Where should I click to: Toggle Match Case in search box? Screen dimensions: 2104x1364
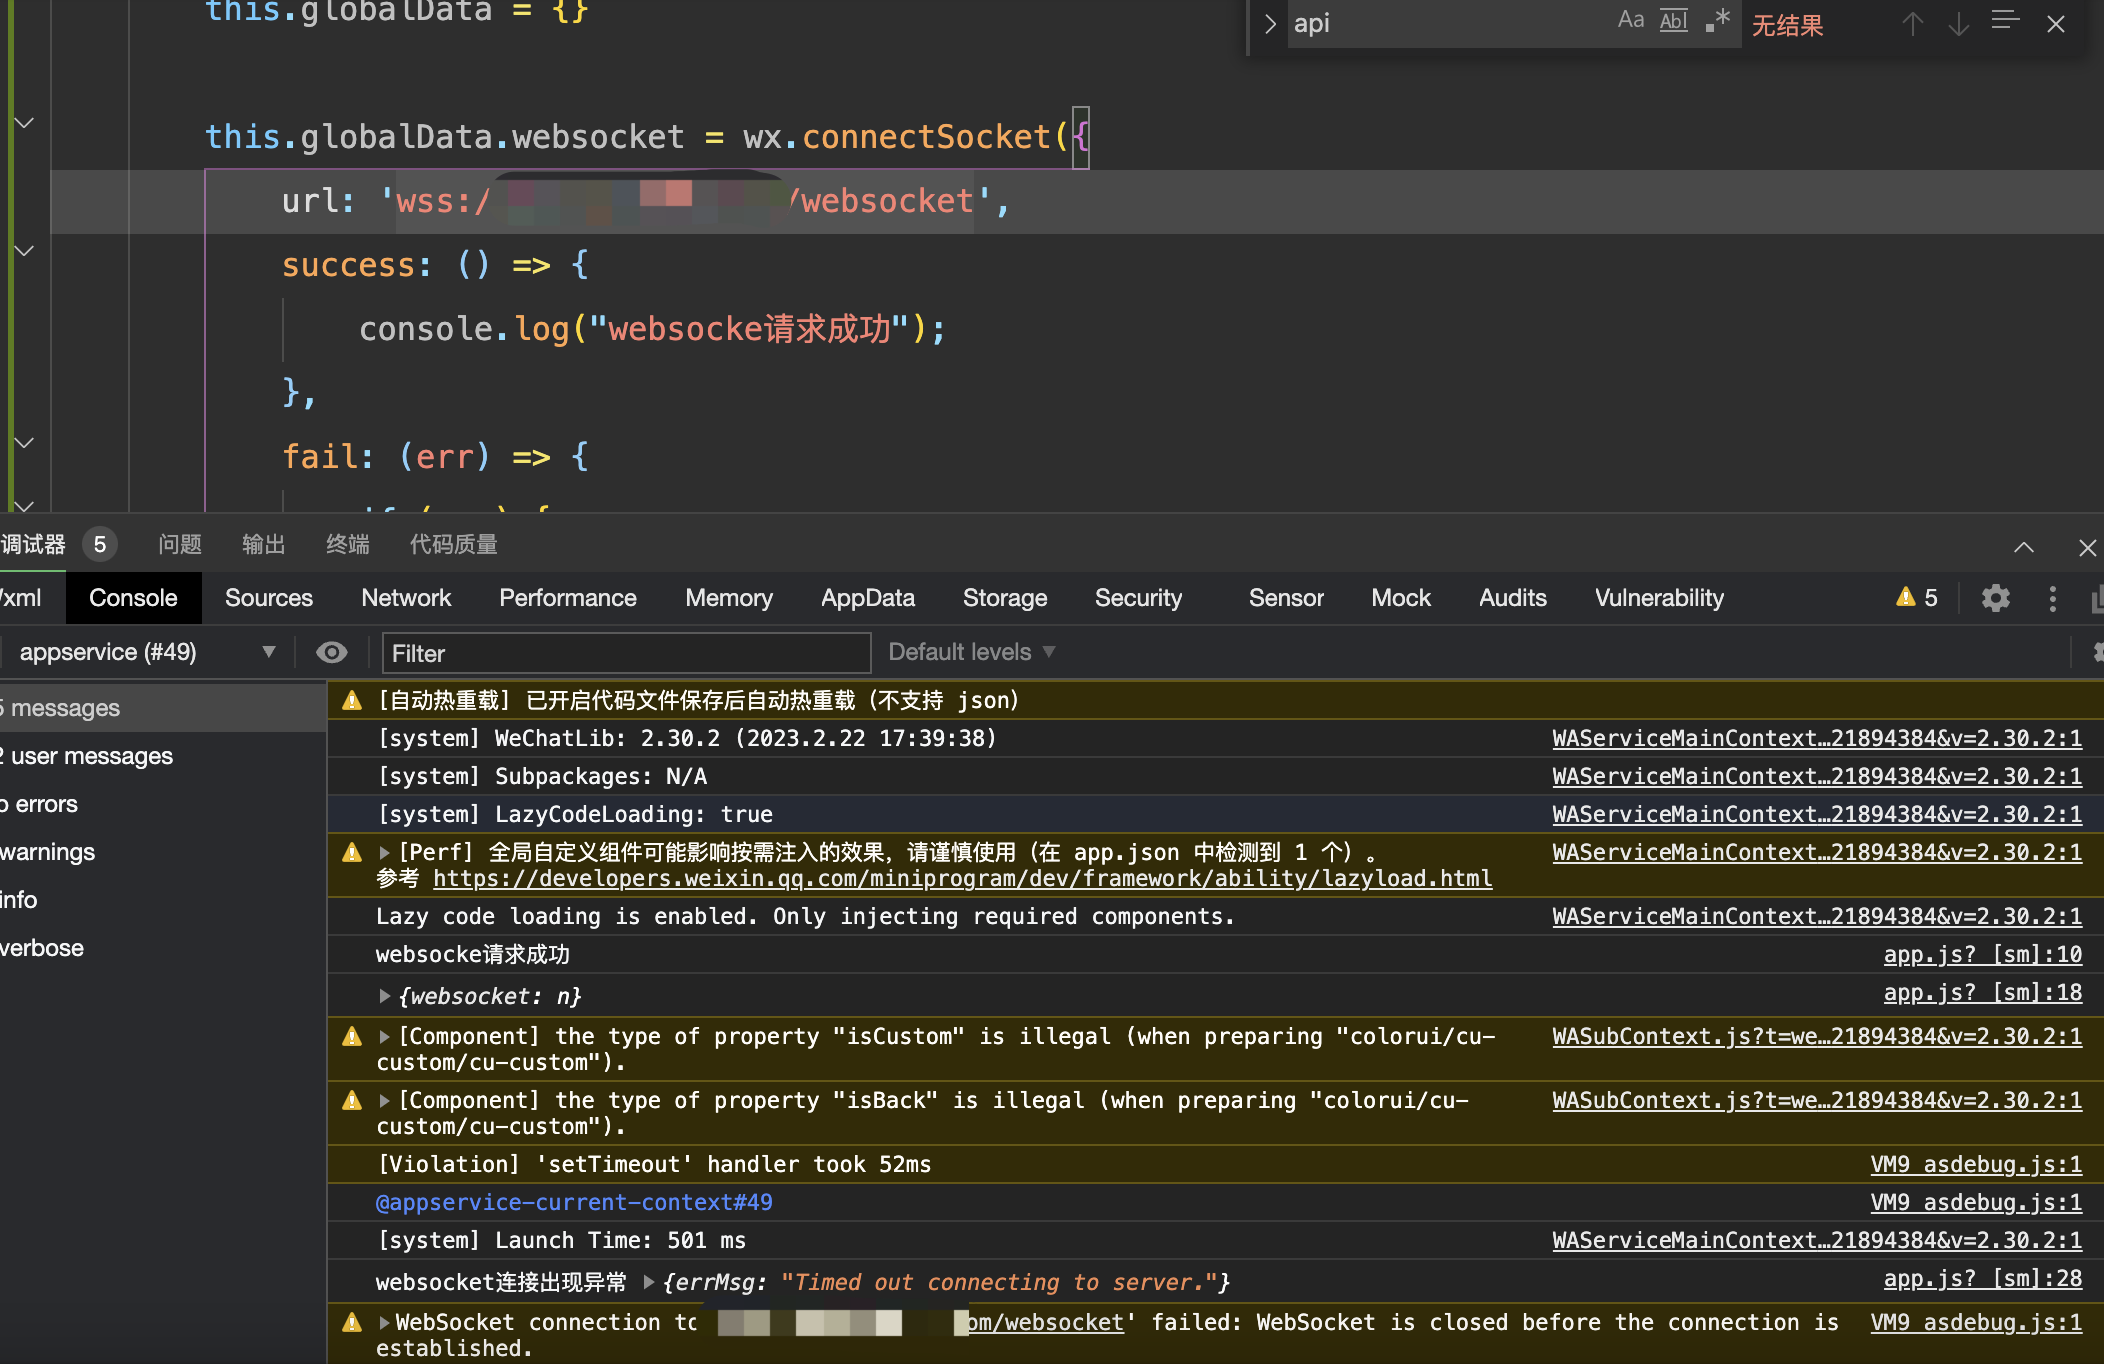tap(1630, 21)
